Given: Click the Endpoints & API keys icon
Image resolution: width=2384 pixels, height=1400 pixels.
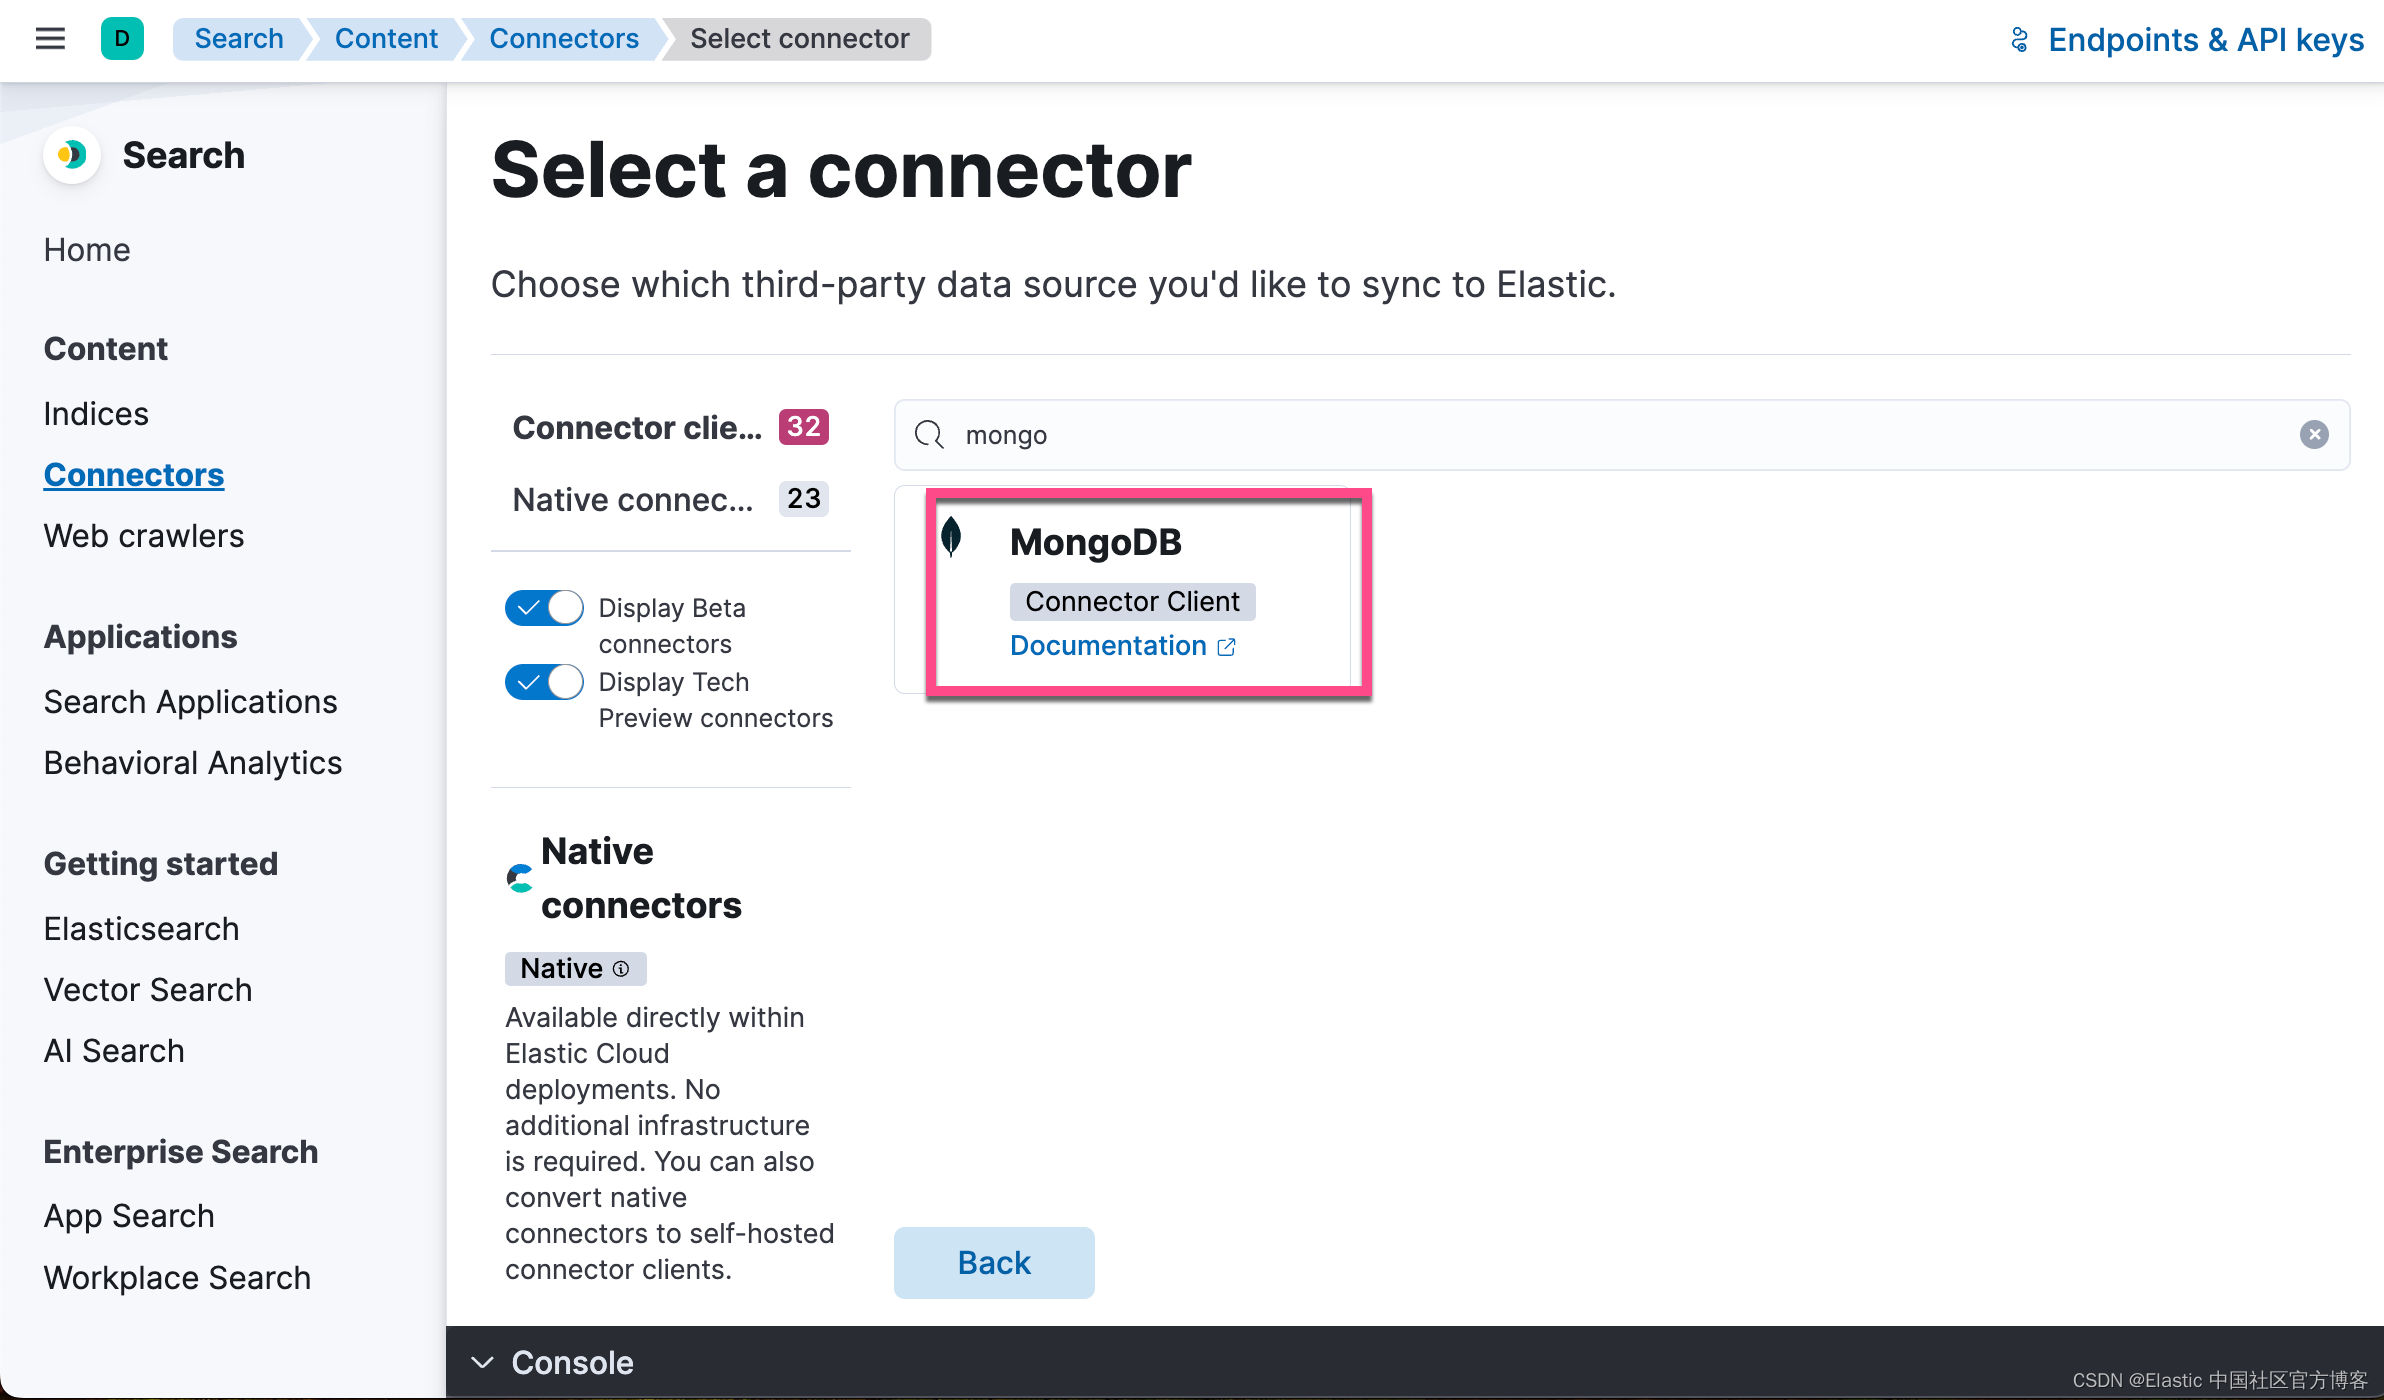Looking at the screenshot, I should pos(2019,39).
